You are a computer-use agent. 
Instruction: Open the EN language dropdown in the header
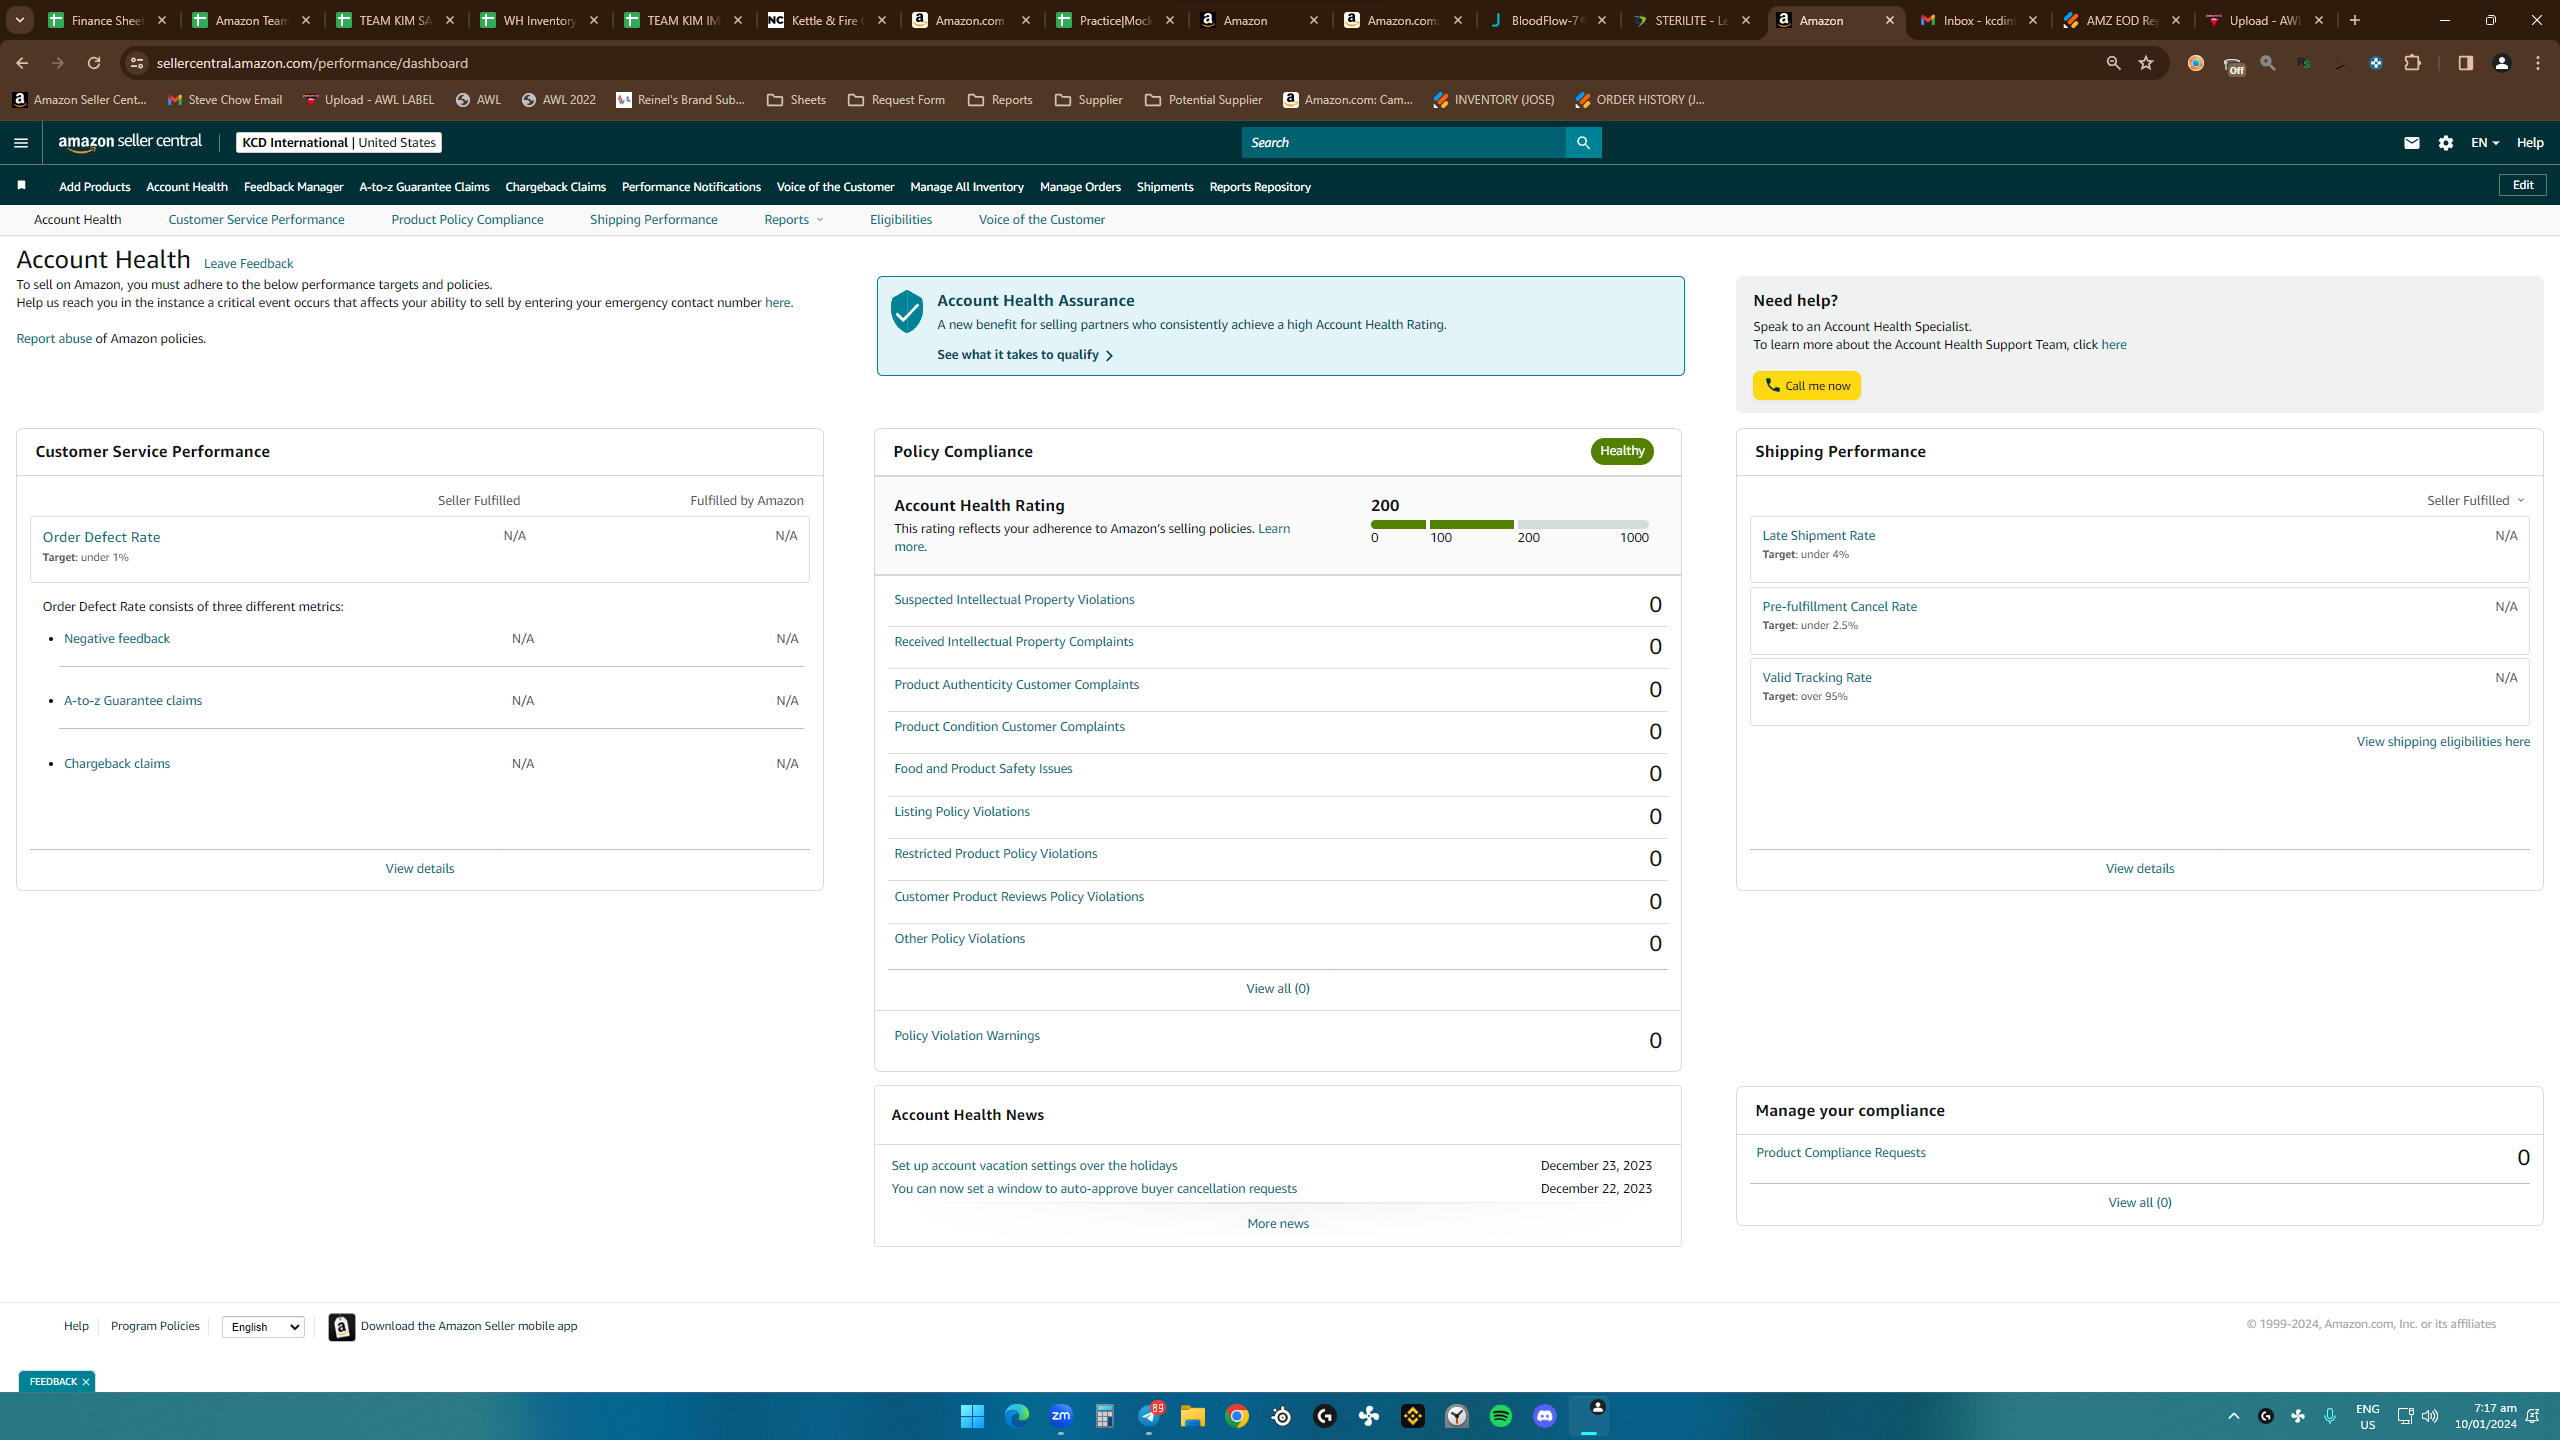(x=2485, y=143)
